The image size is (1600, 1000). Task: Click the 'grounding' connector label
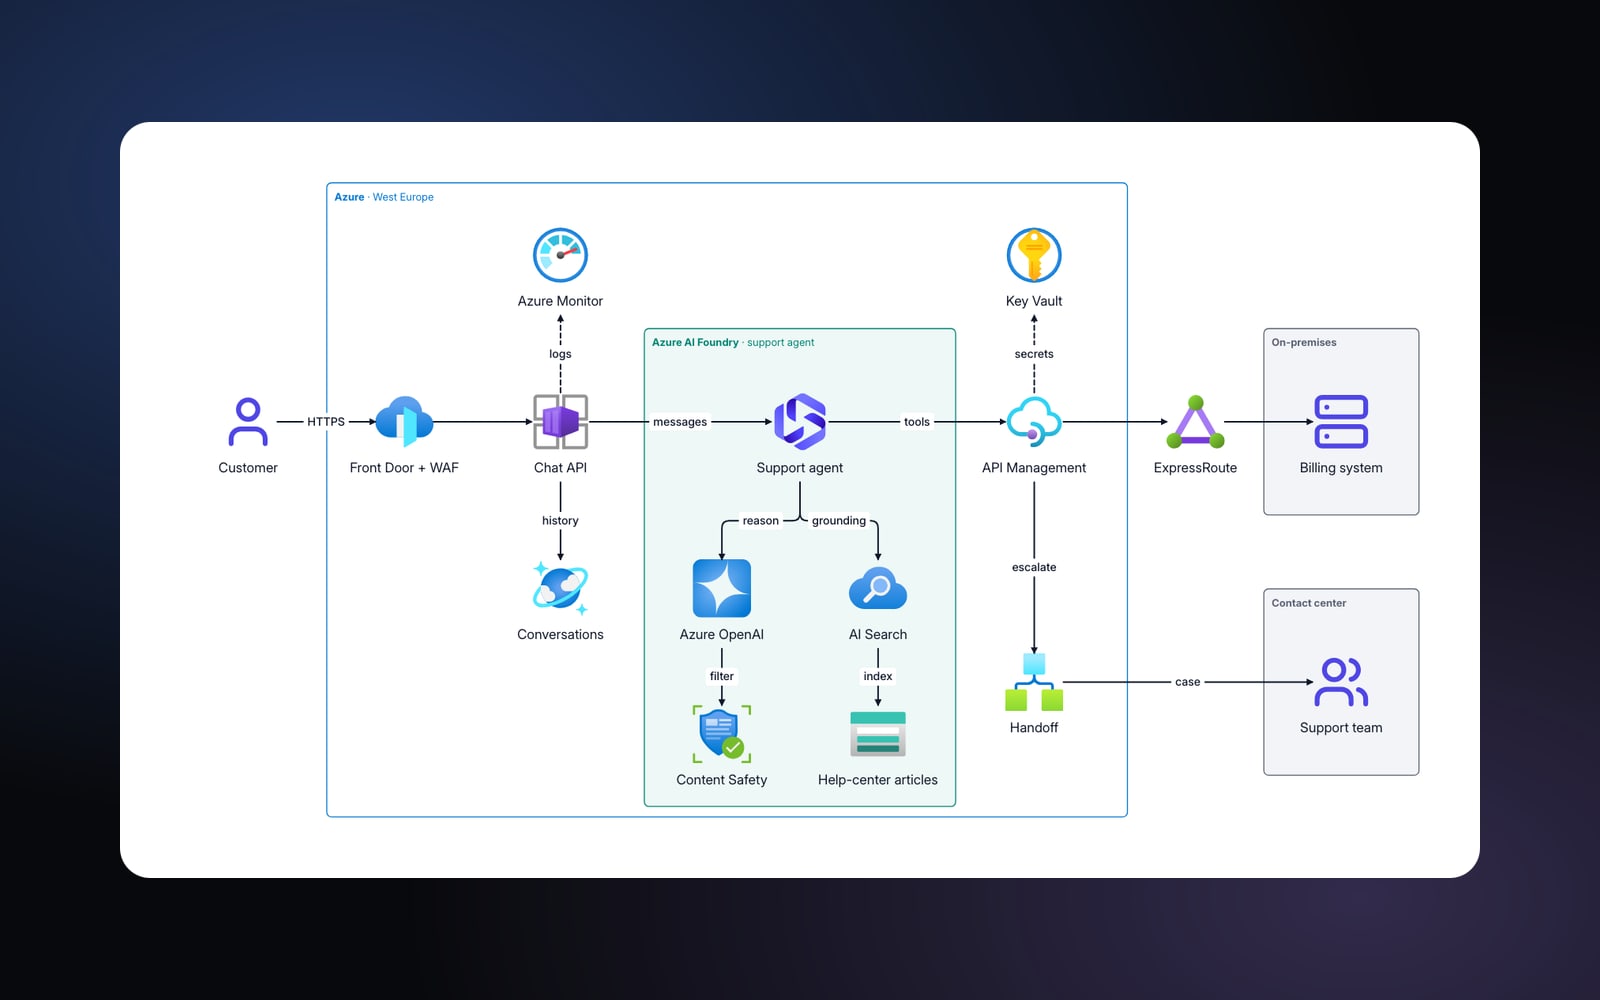click(x=839, y=521)
